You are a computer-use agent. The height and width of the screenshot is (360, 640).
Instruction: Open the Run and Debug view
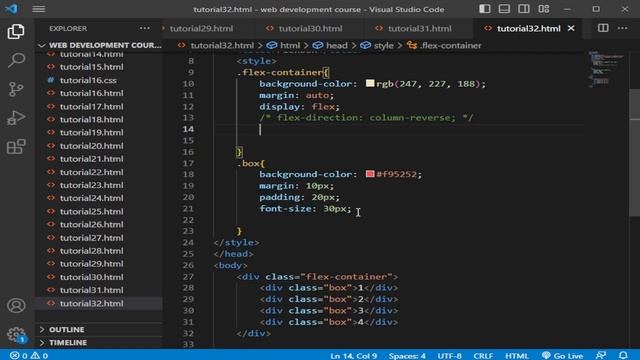[16, 118]
